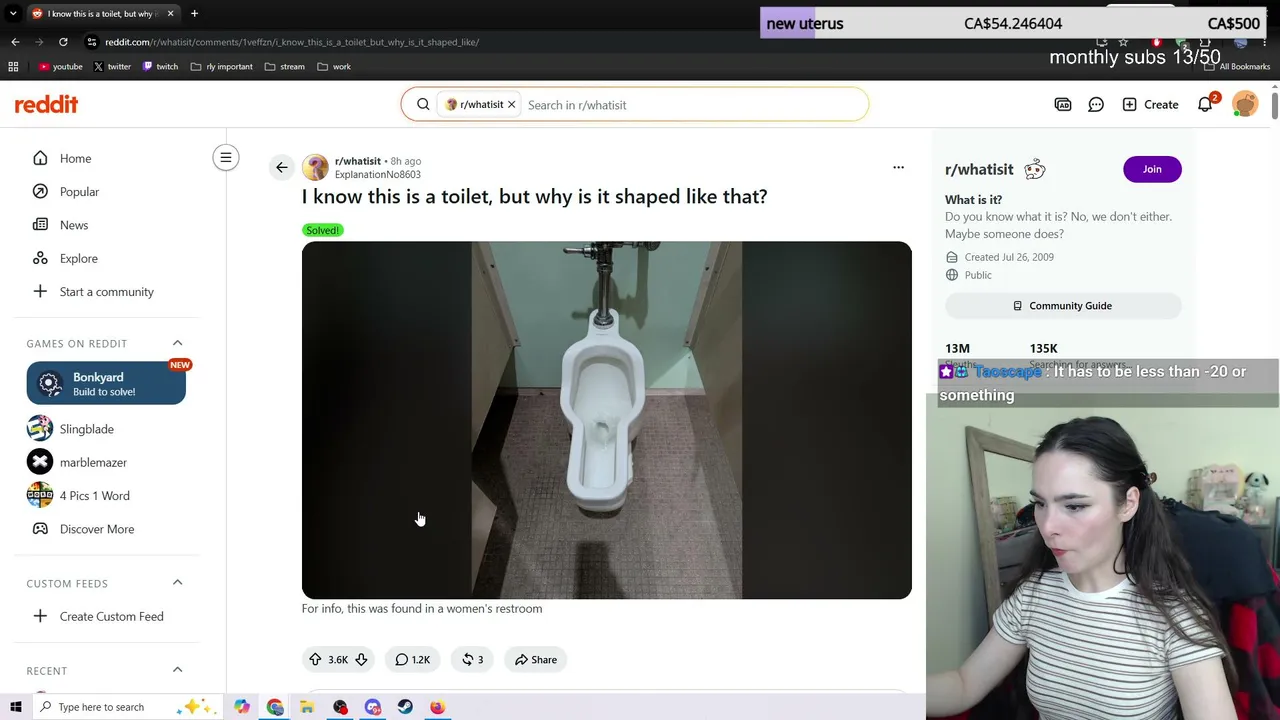1280x720 pixels.
Task: Open the post options menu
Action: 898,167
